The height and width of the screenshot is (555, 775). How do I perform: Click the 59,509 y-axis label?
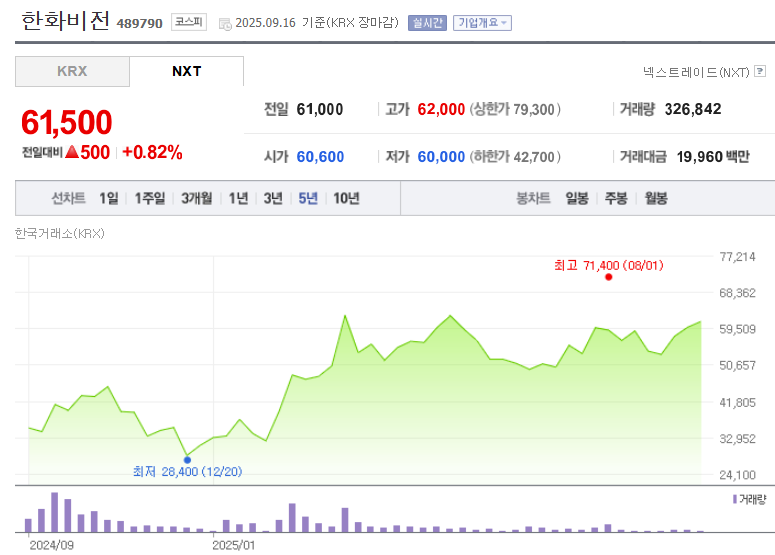point(737,329)
